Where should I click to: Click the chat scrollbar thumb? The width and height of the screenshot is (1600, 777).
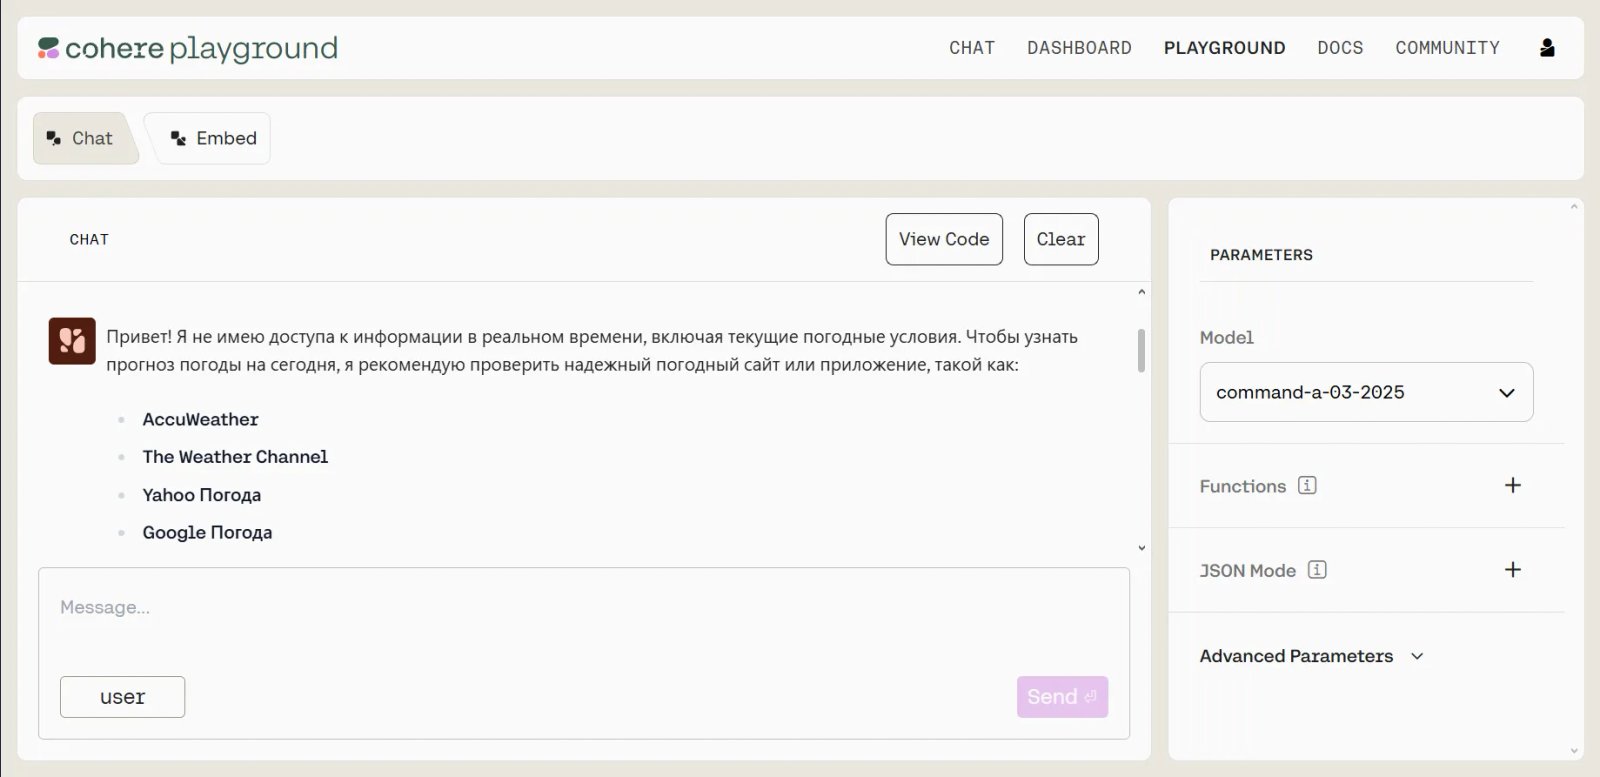tap(1141, 350)
